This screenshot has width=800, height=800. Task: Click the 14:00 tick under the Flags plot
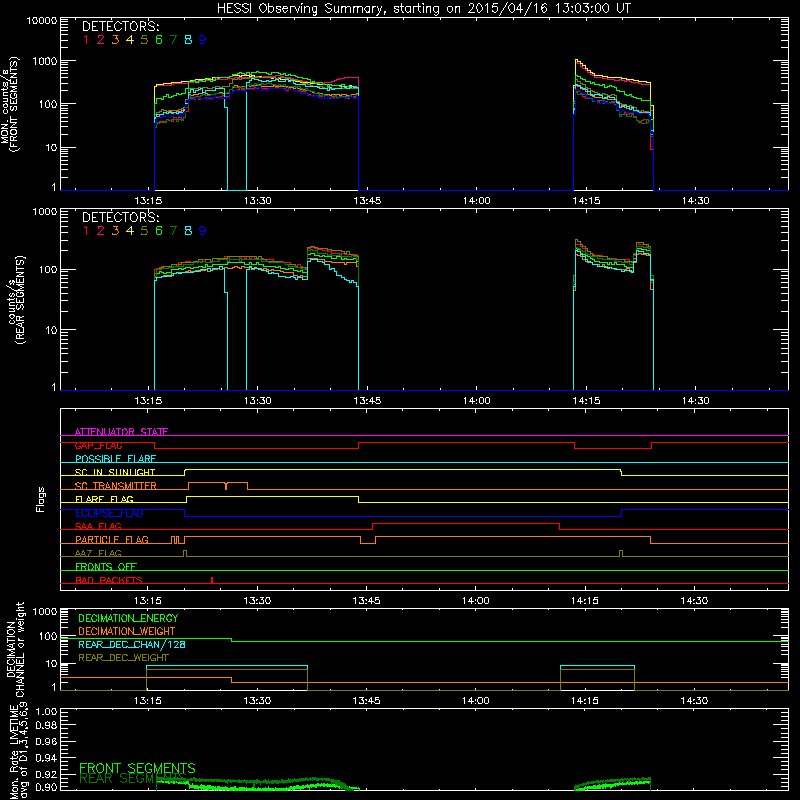pyautogui.click(x=476, y=601)
